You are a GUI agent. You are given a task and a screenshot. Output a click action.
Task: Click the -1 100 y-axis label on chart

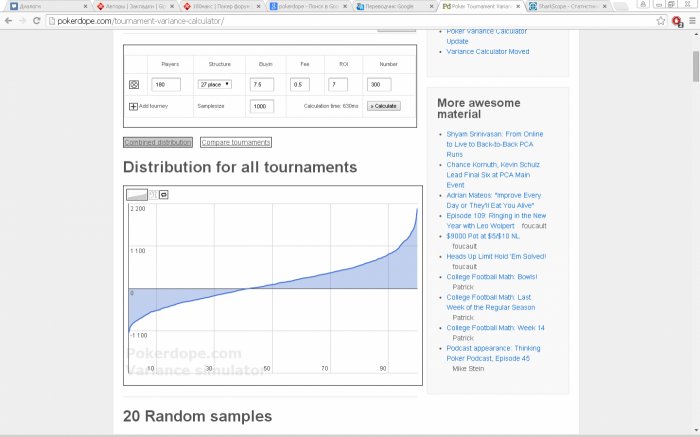(x=138, y=335)
